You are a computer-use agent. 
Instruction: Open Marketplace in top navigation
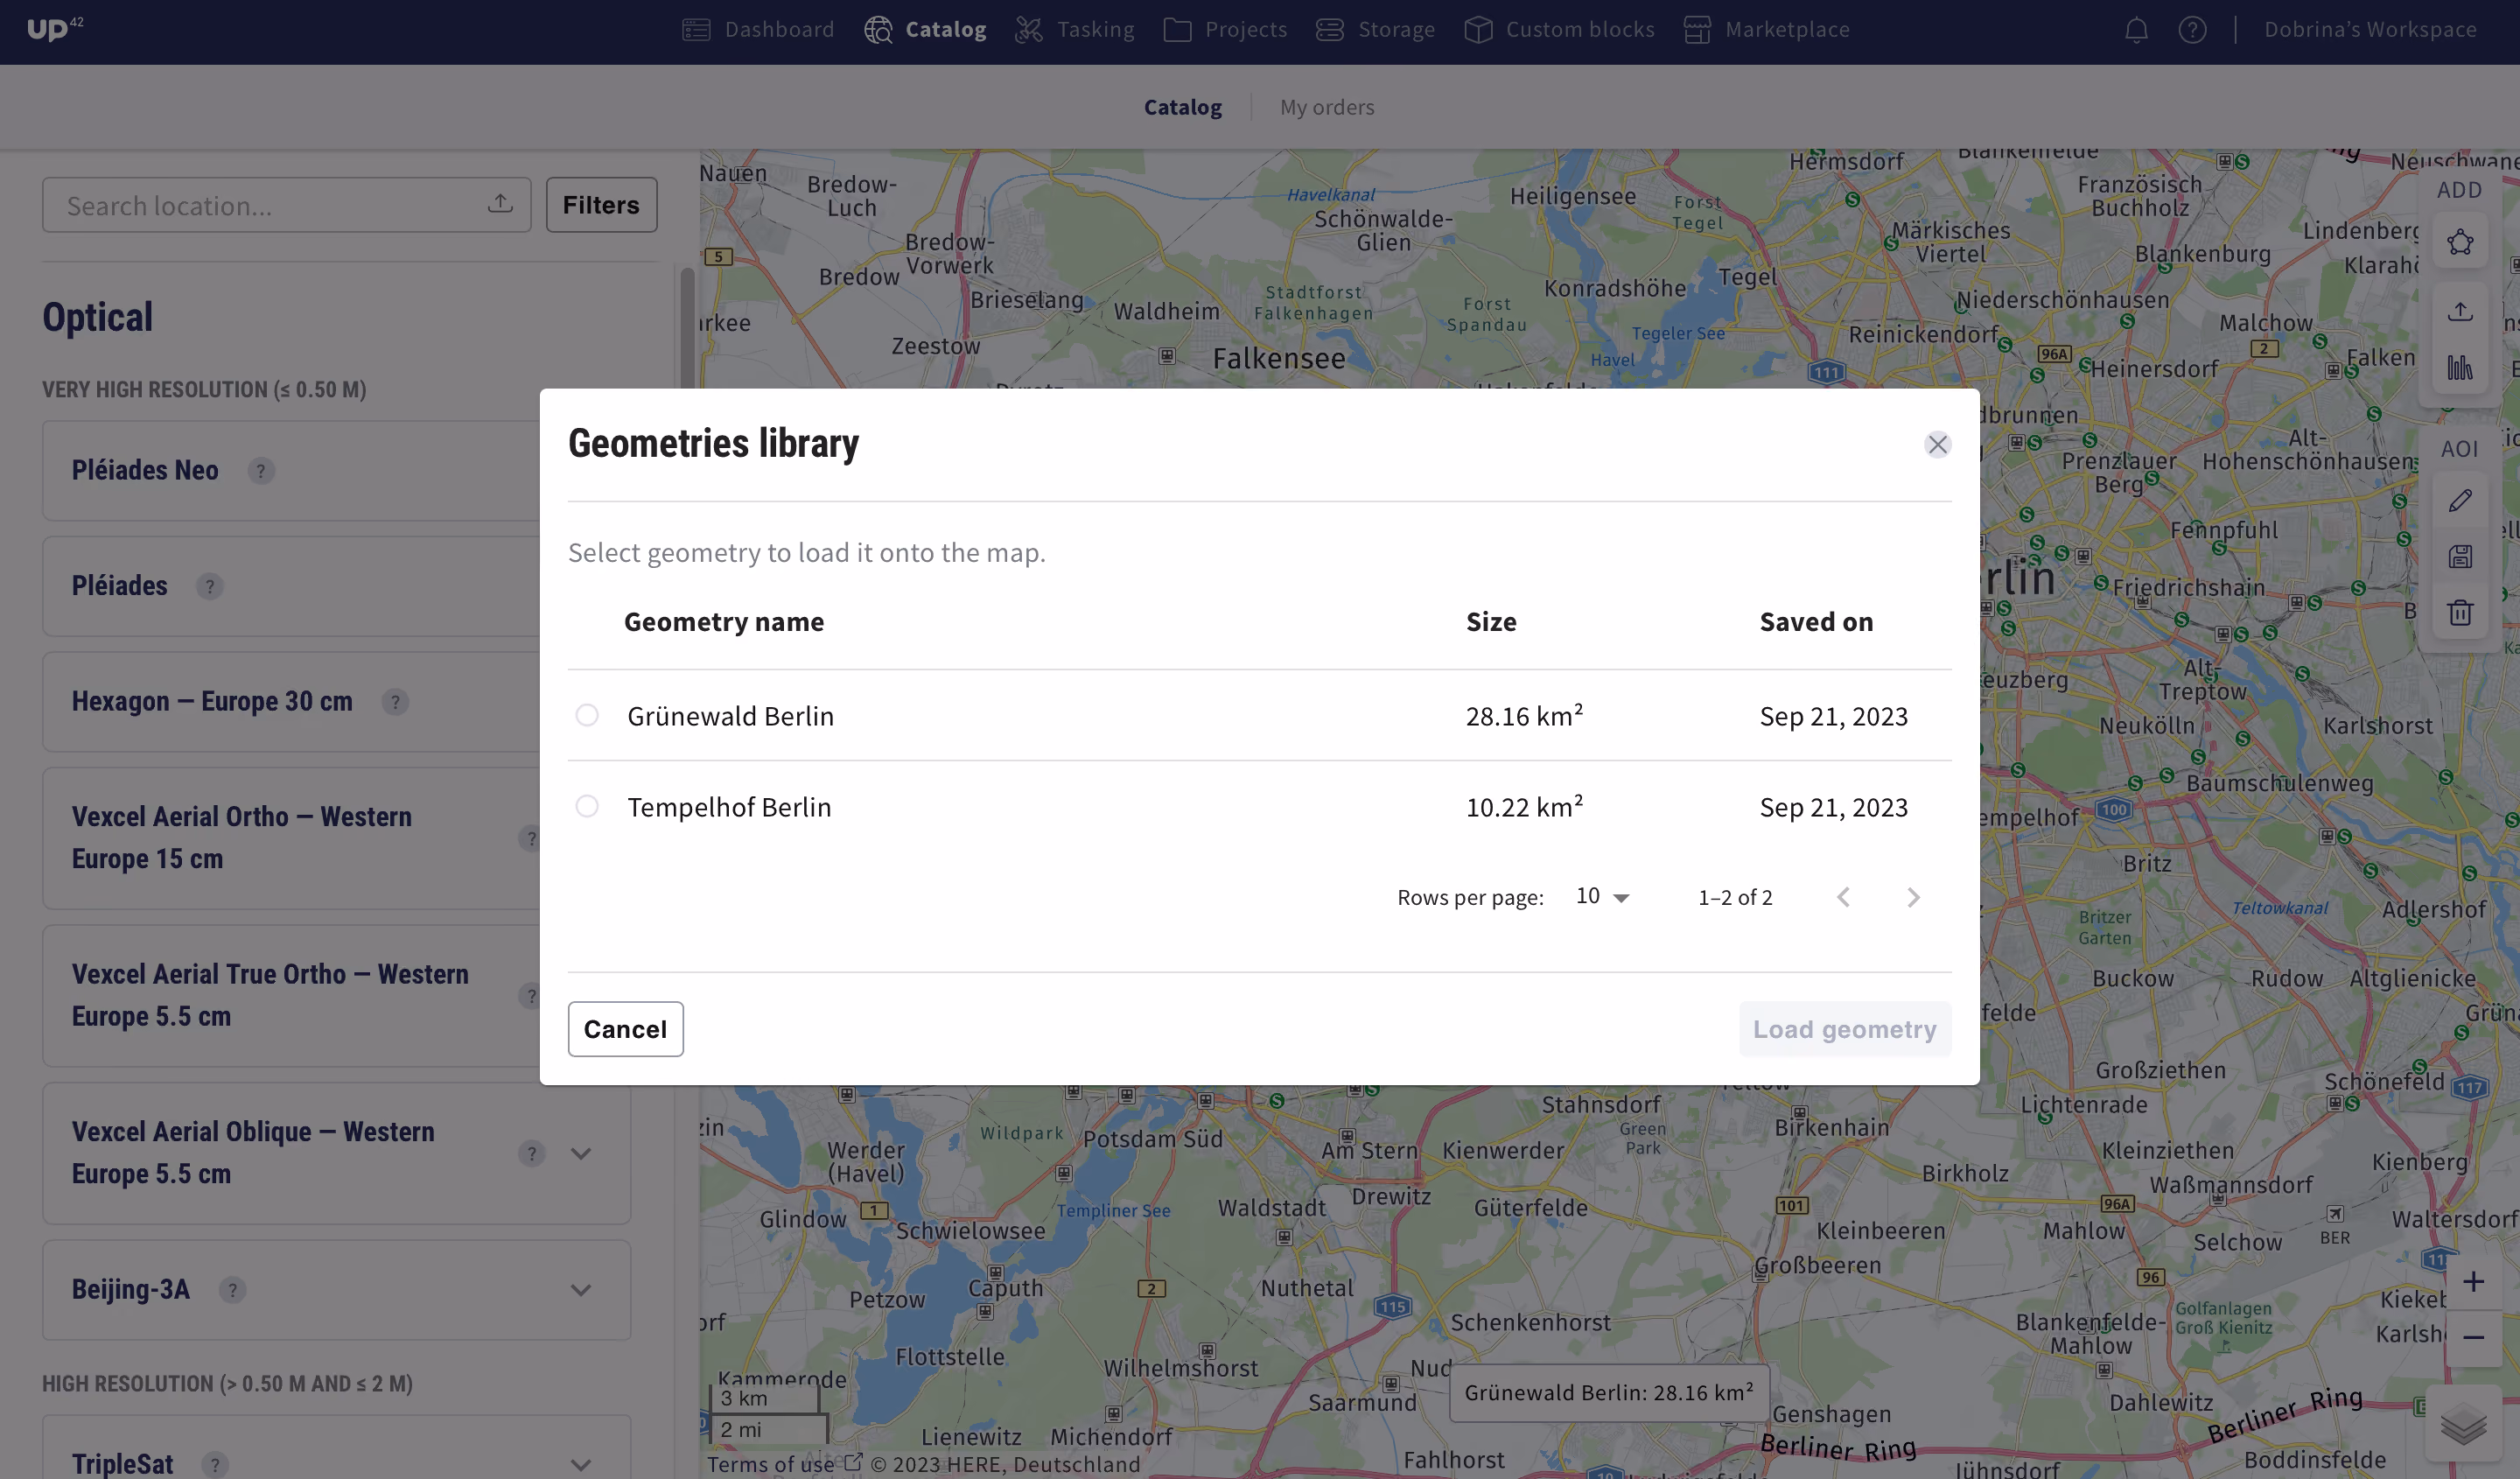1766,30
